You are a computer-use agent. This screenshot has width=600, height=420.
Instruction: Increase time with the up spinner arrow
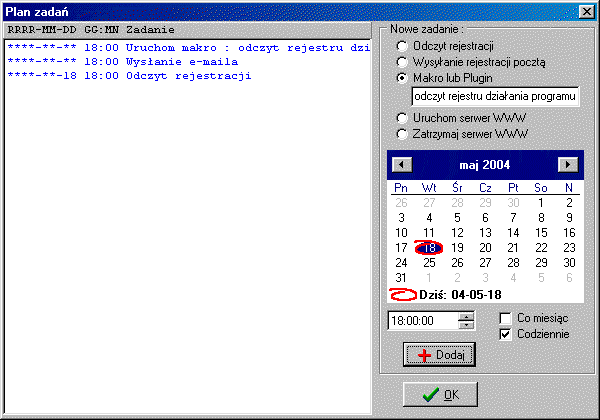[x=465, y=317]
